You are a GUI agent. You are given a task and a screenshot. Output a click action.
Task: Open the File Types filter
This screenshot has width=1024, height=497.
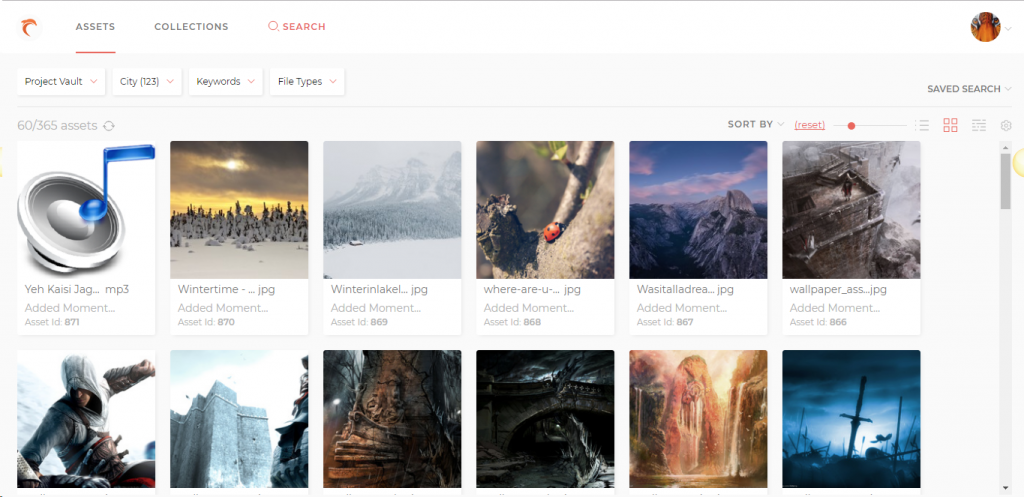[x=306, y=82]
